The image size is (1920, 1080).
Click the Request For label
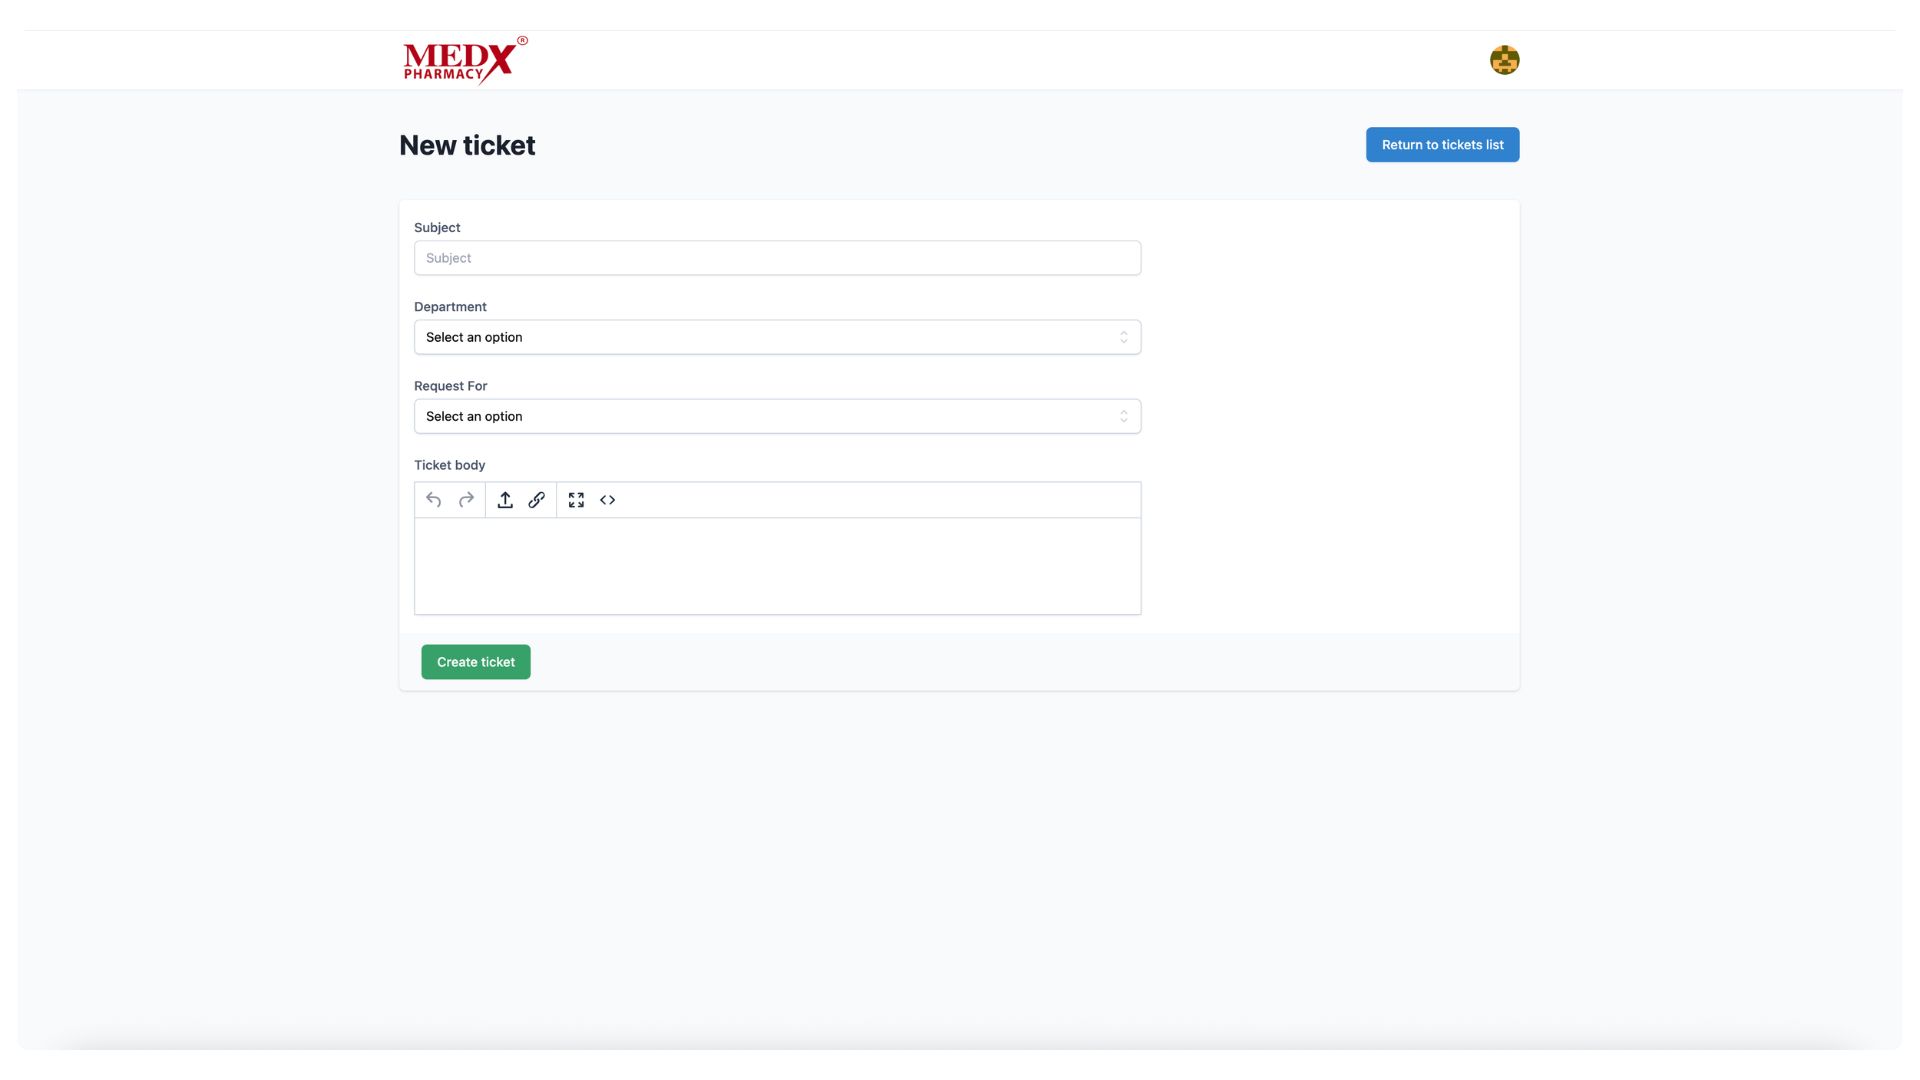pyautogui.click(x=450, y=386)
